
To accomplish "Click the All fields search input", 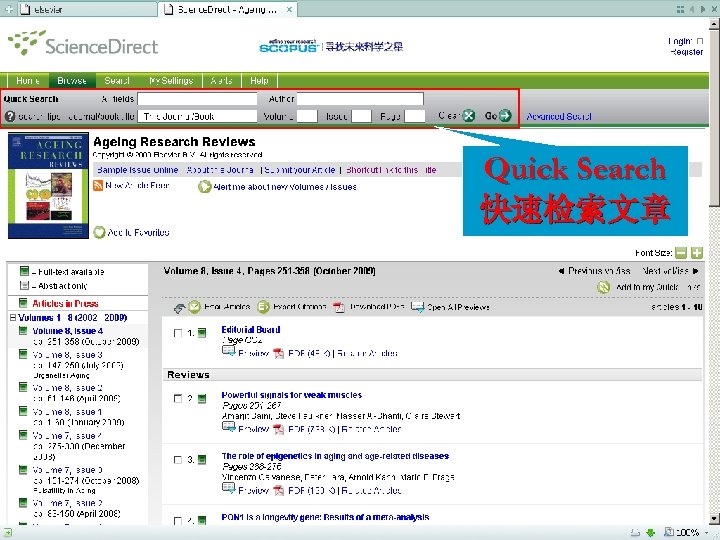I will point(197,99).
